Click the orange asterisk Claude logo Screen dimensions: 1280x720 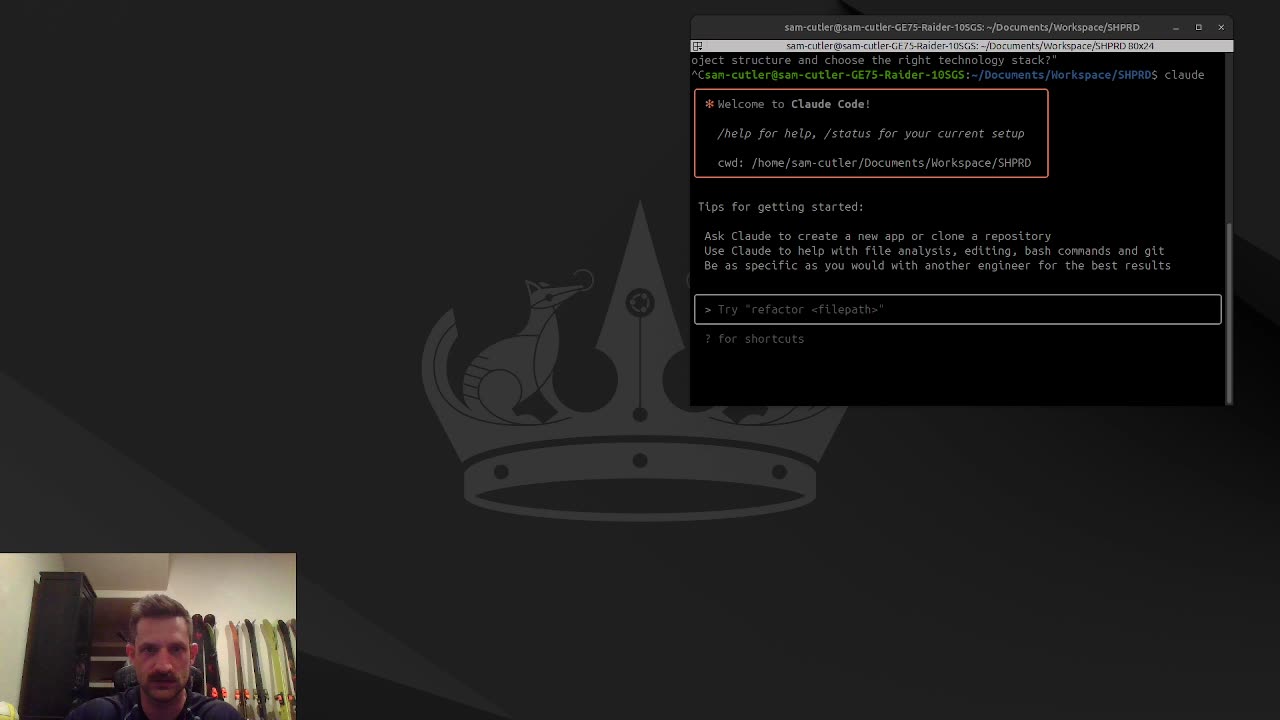coord(709,104)
